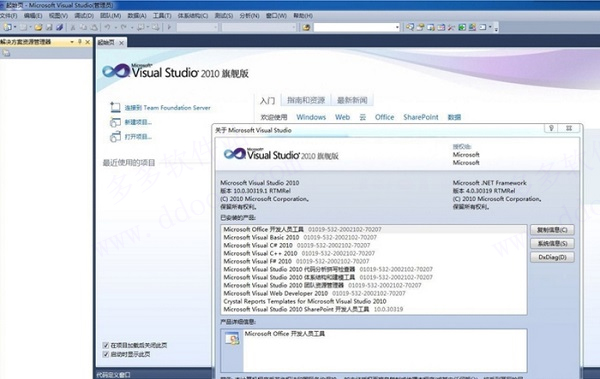
Task: Toggle show page on startup checkbox
Action: click(106, 354)
